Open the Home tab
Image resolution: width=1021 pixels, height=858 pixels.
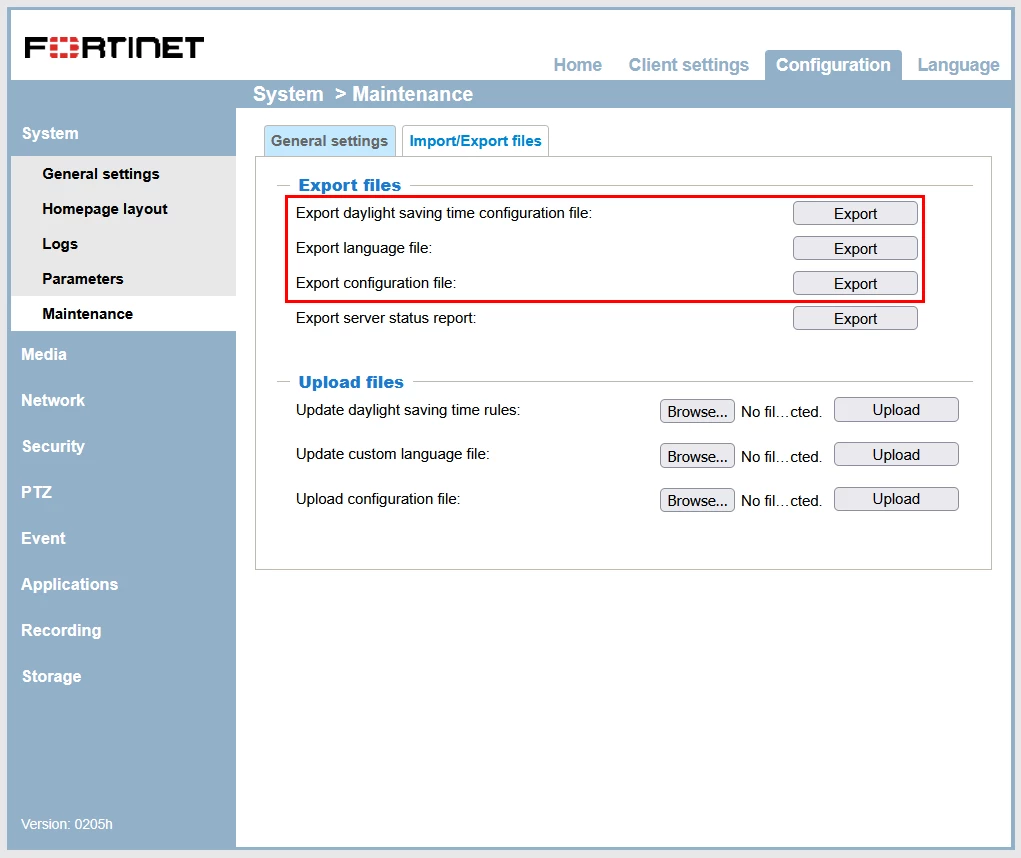[578, 65]
